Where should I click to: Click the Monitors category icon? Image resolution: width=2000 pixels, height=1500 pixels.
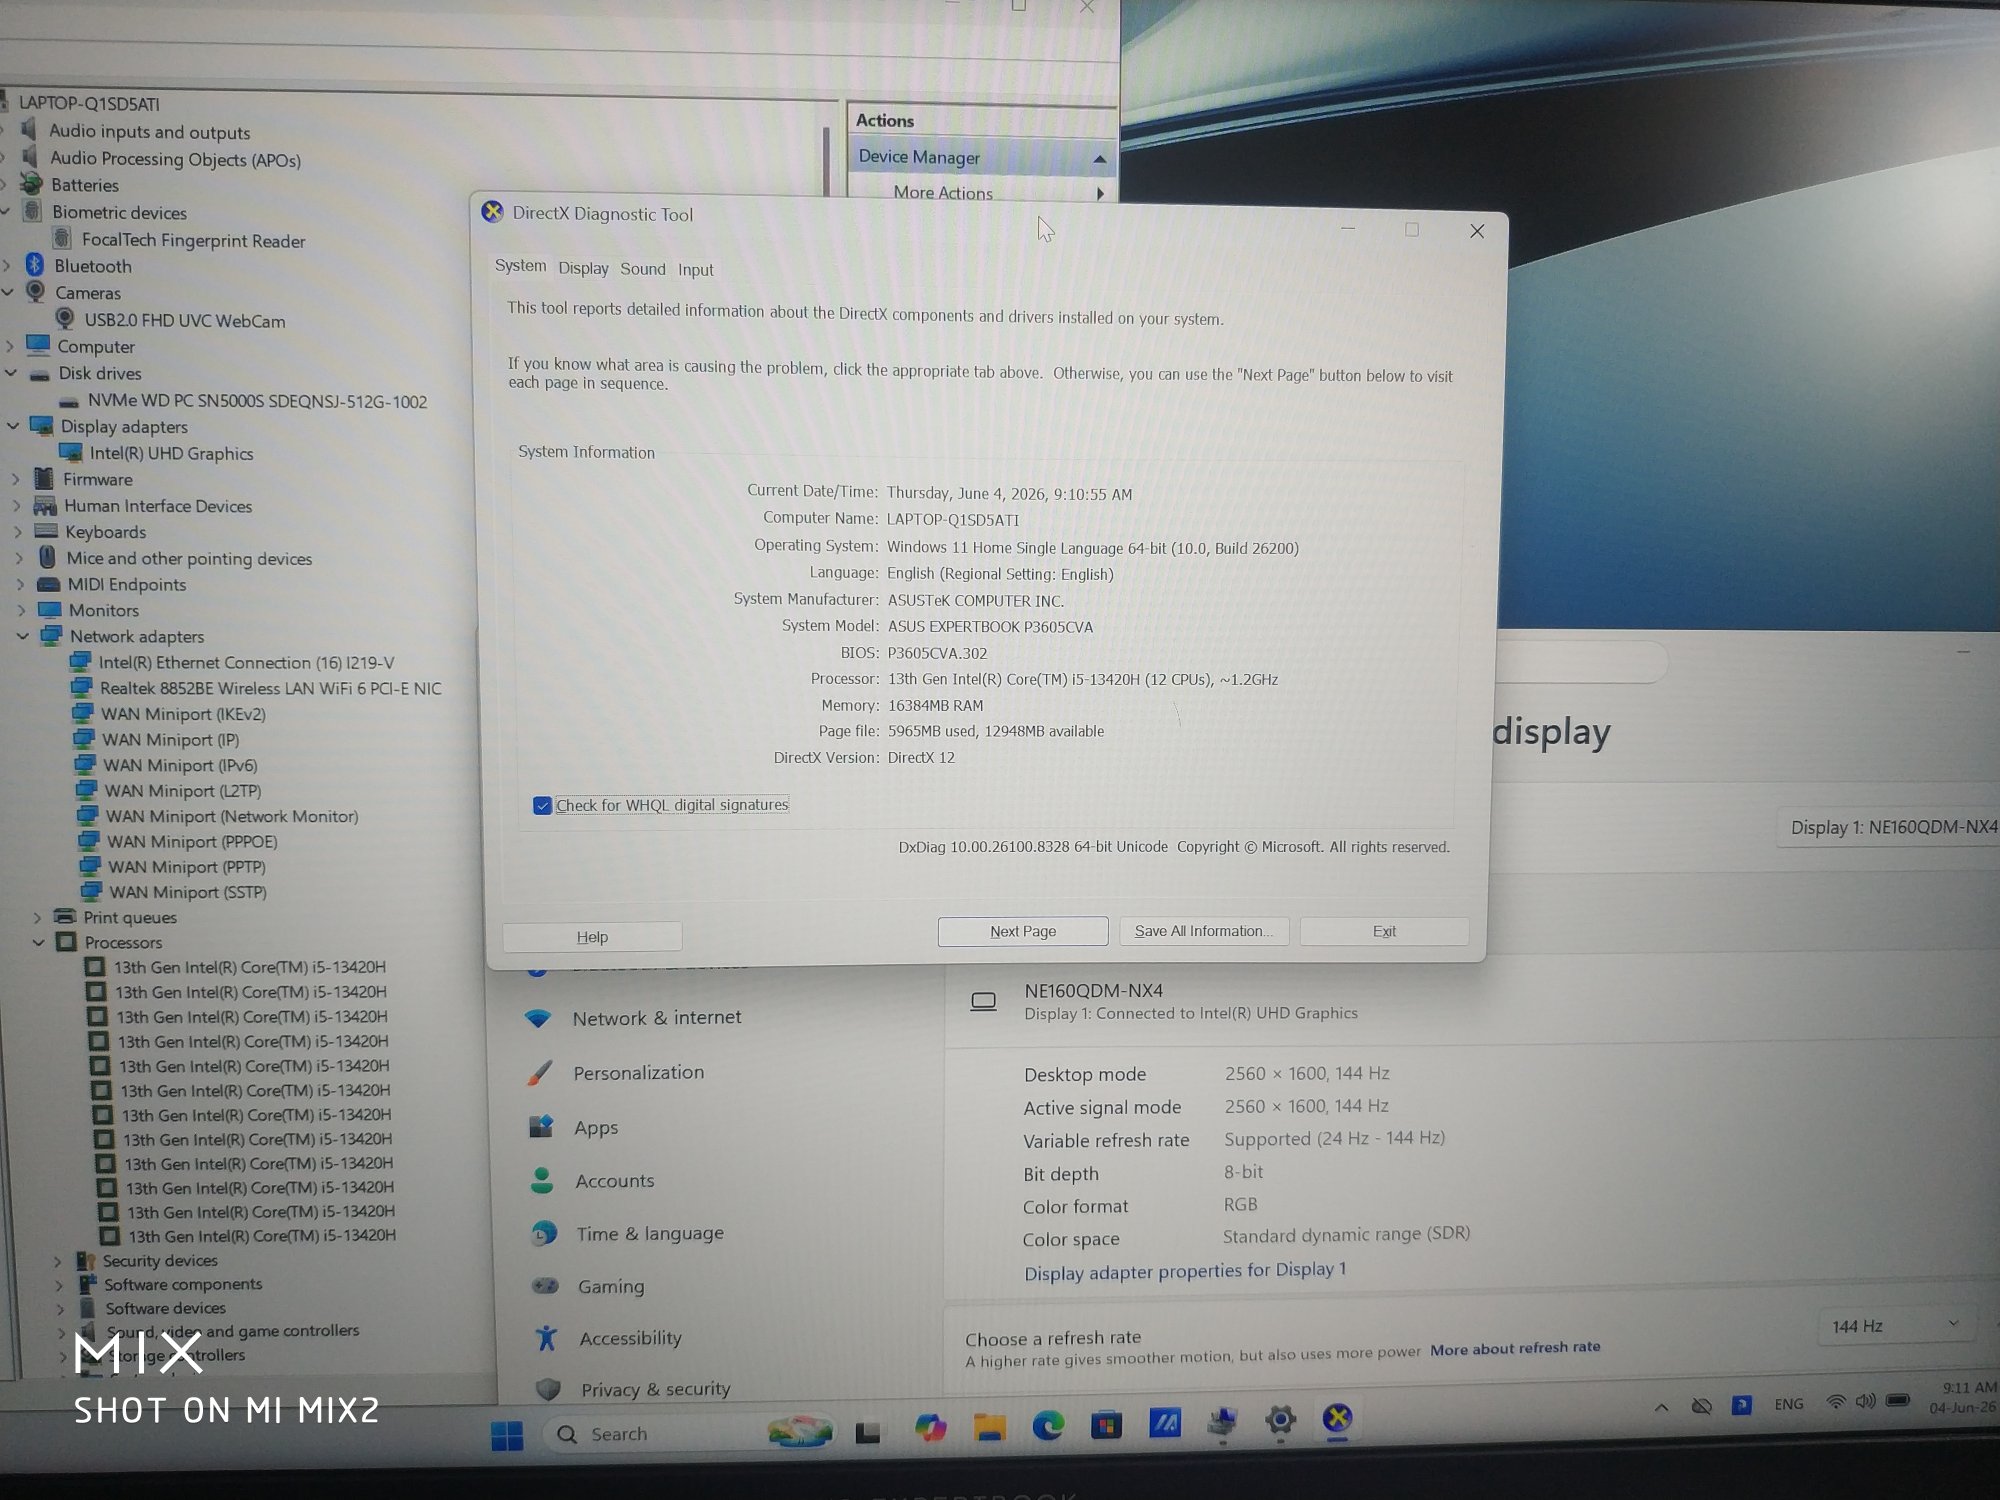point(50,609)
